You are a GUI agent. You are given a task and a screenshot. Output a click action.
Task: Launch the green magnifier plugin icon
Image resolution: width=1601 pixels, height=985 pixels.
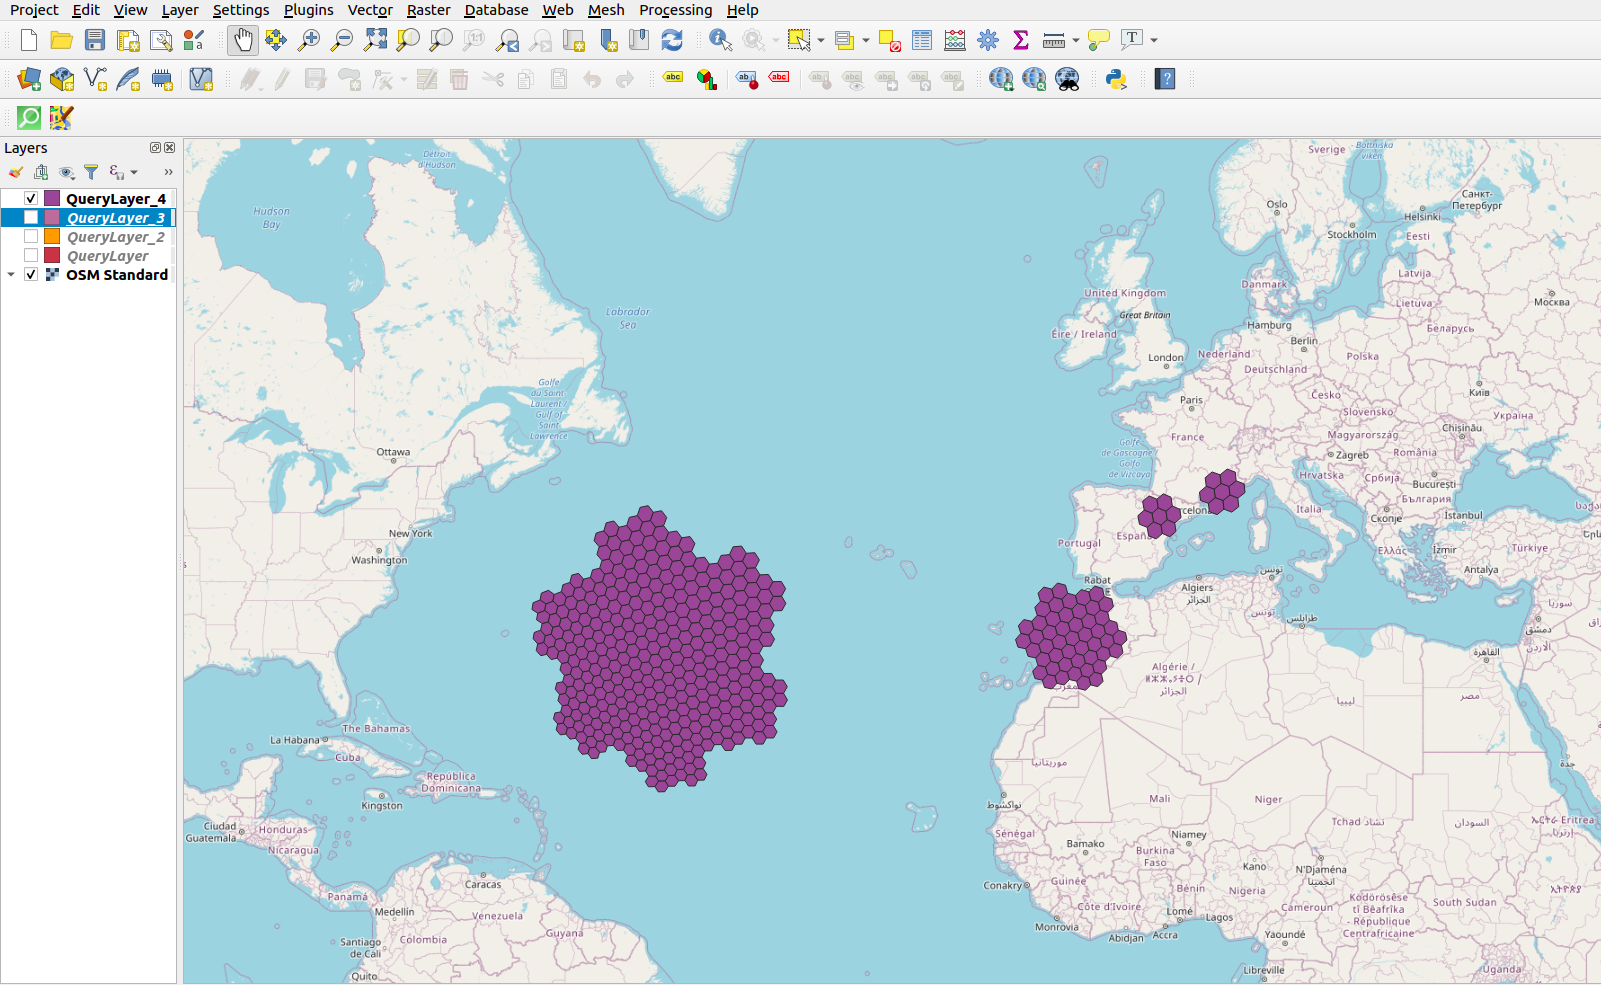(29, 118)
